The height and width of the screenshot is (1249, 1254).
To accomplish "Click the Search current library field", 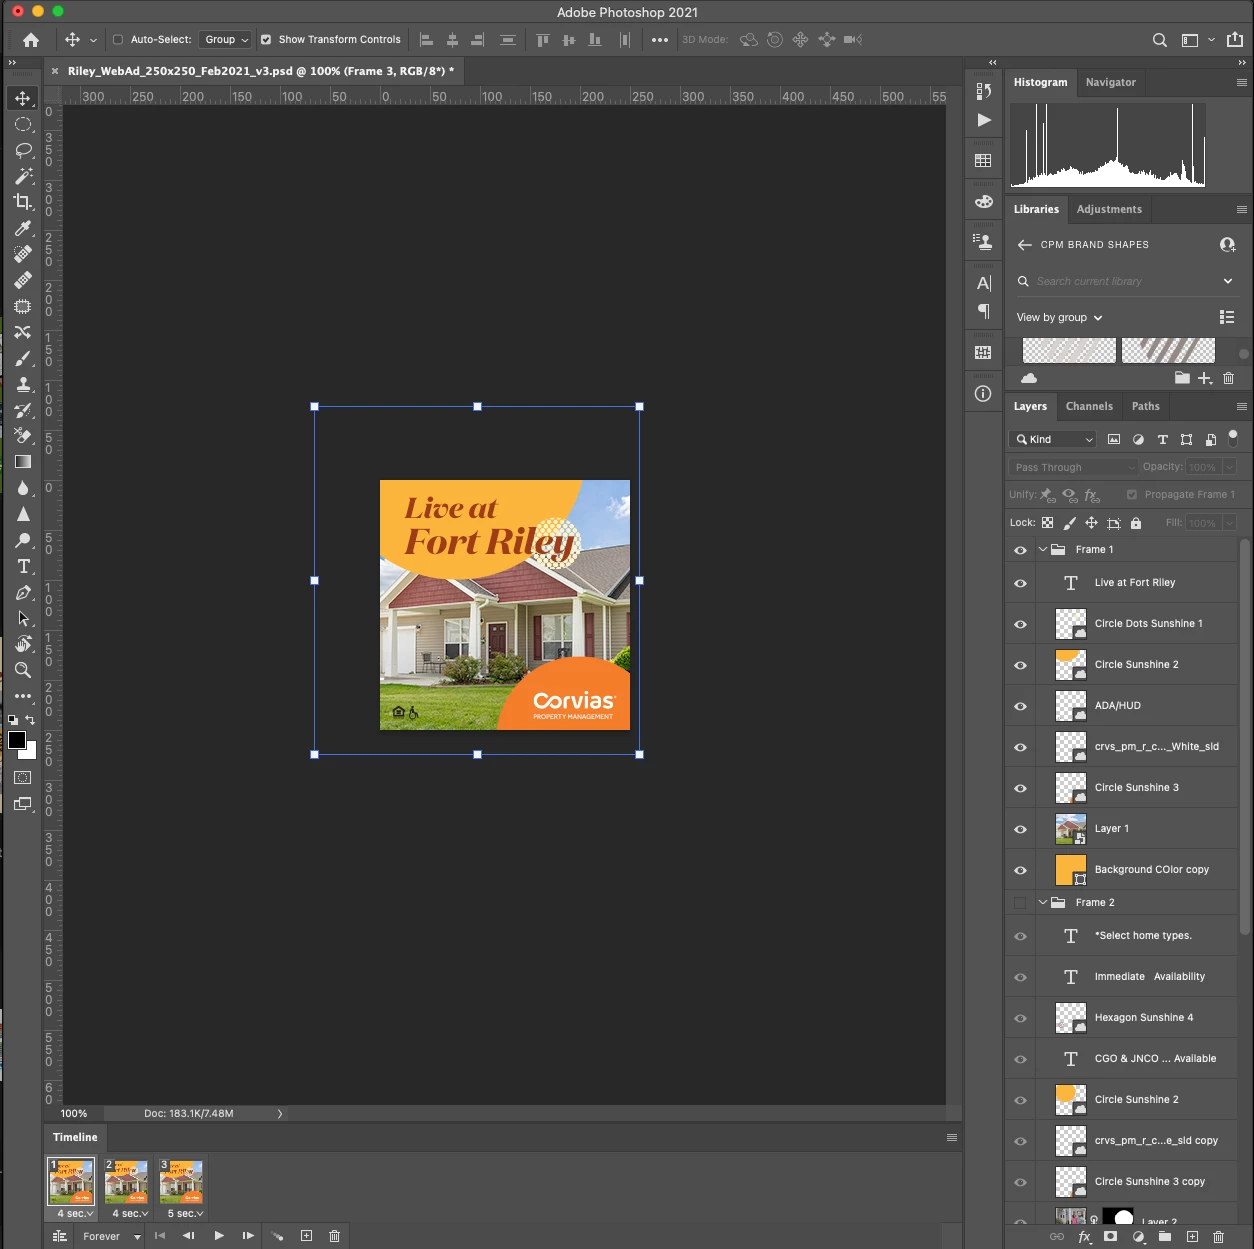I will click(x=1128, y=281).
